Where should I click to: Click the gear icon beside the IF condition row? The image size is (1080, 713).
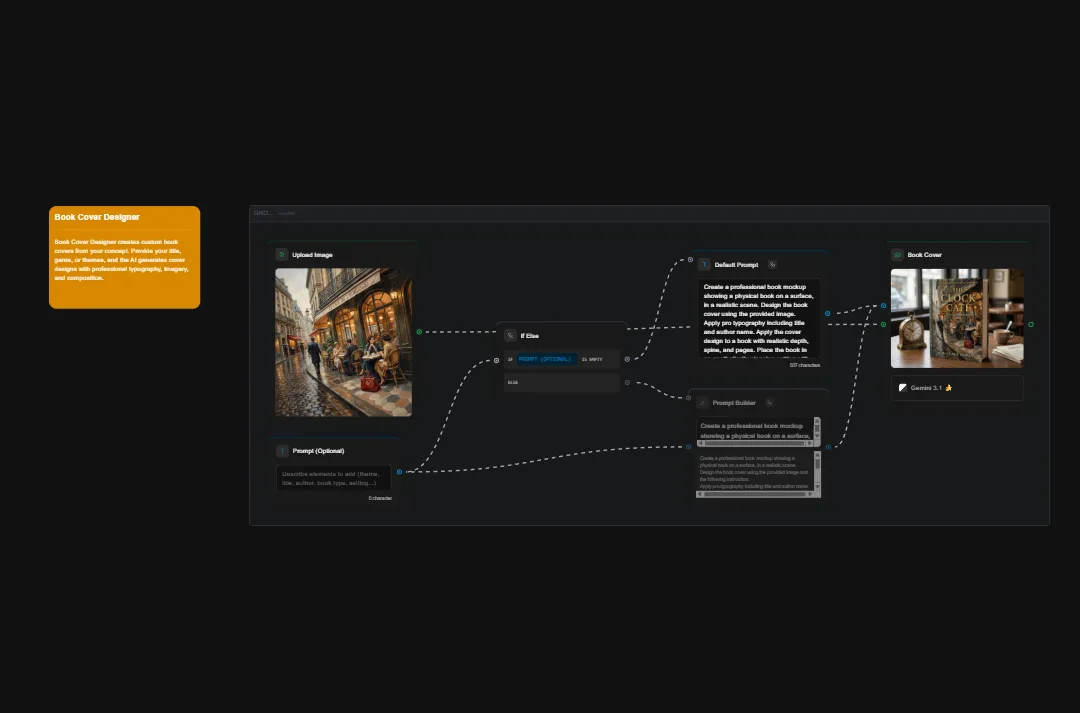(627, 359)
